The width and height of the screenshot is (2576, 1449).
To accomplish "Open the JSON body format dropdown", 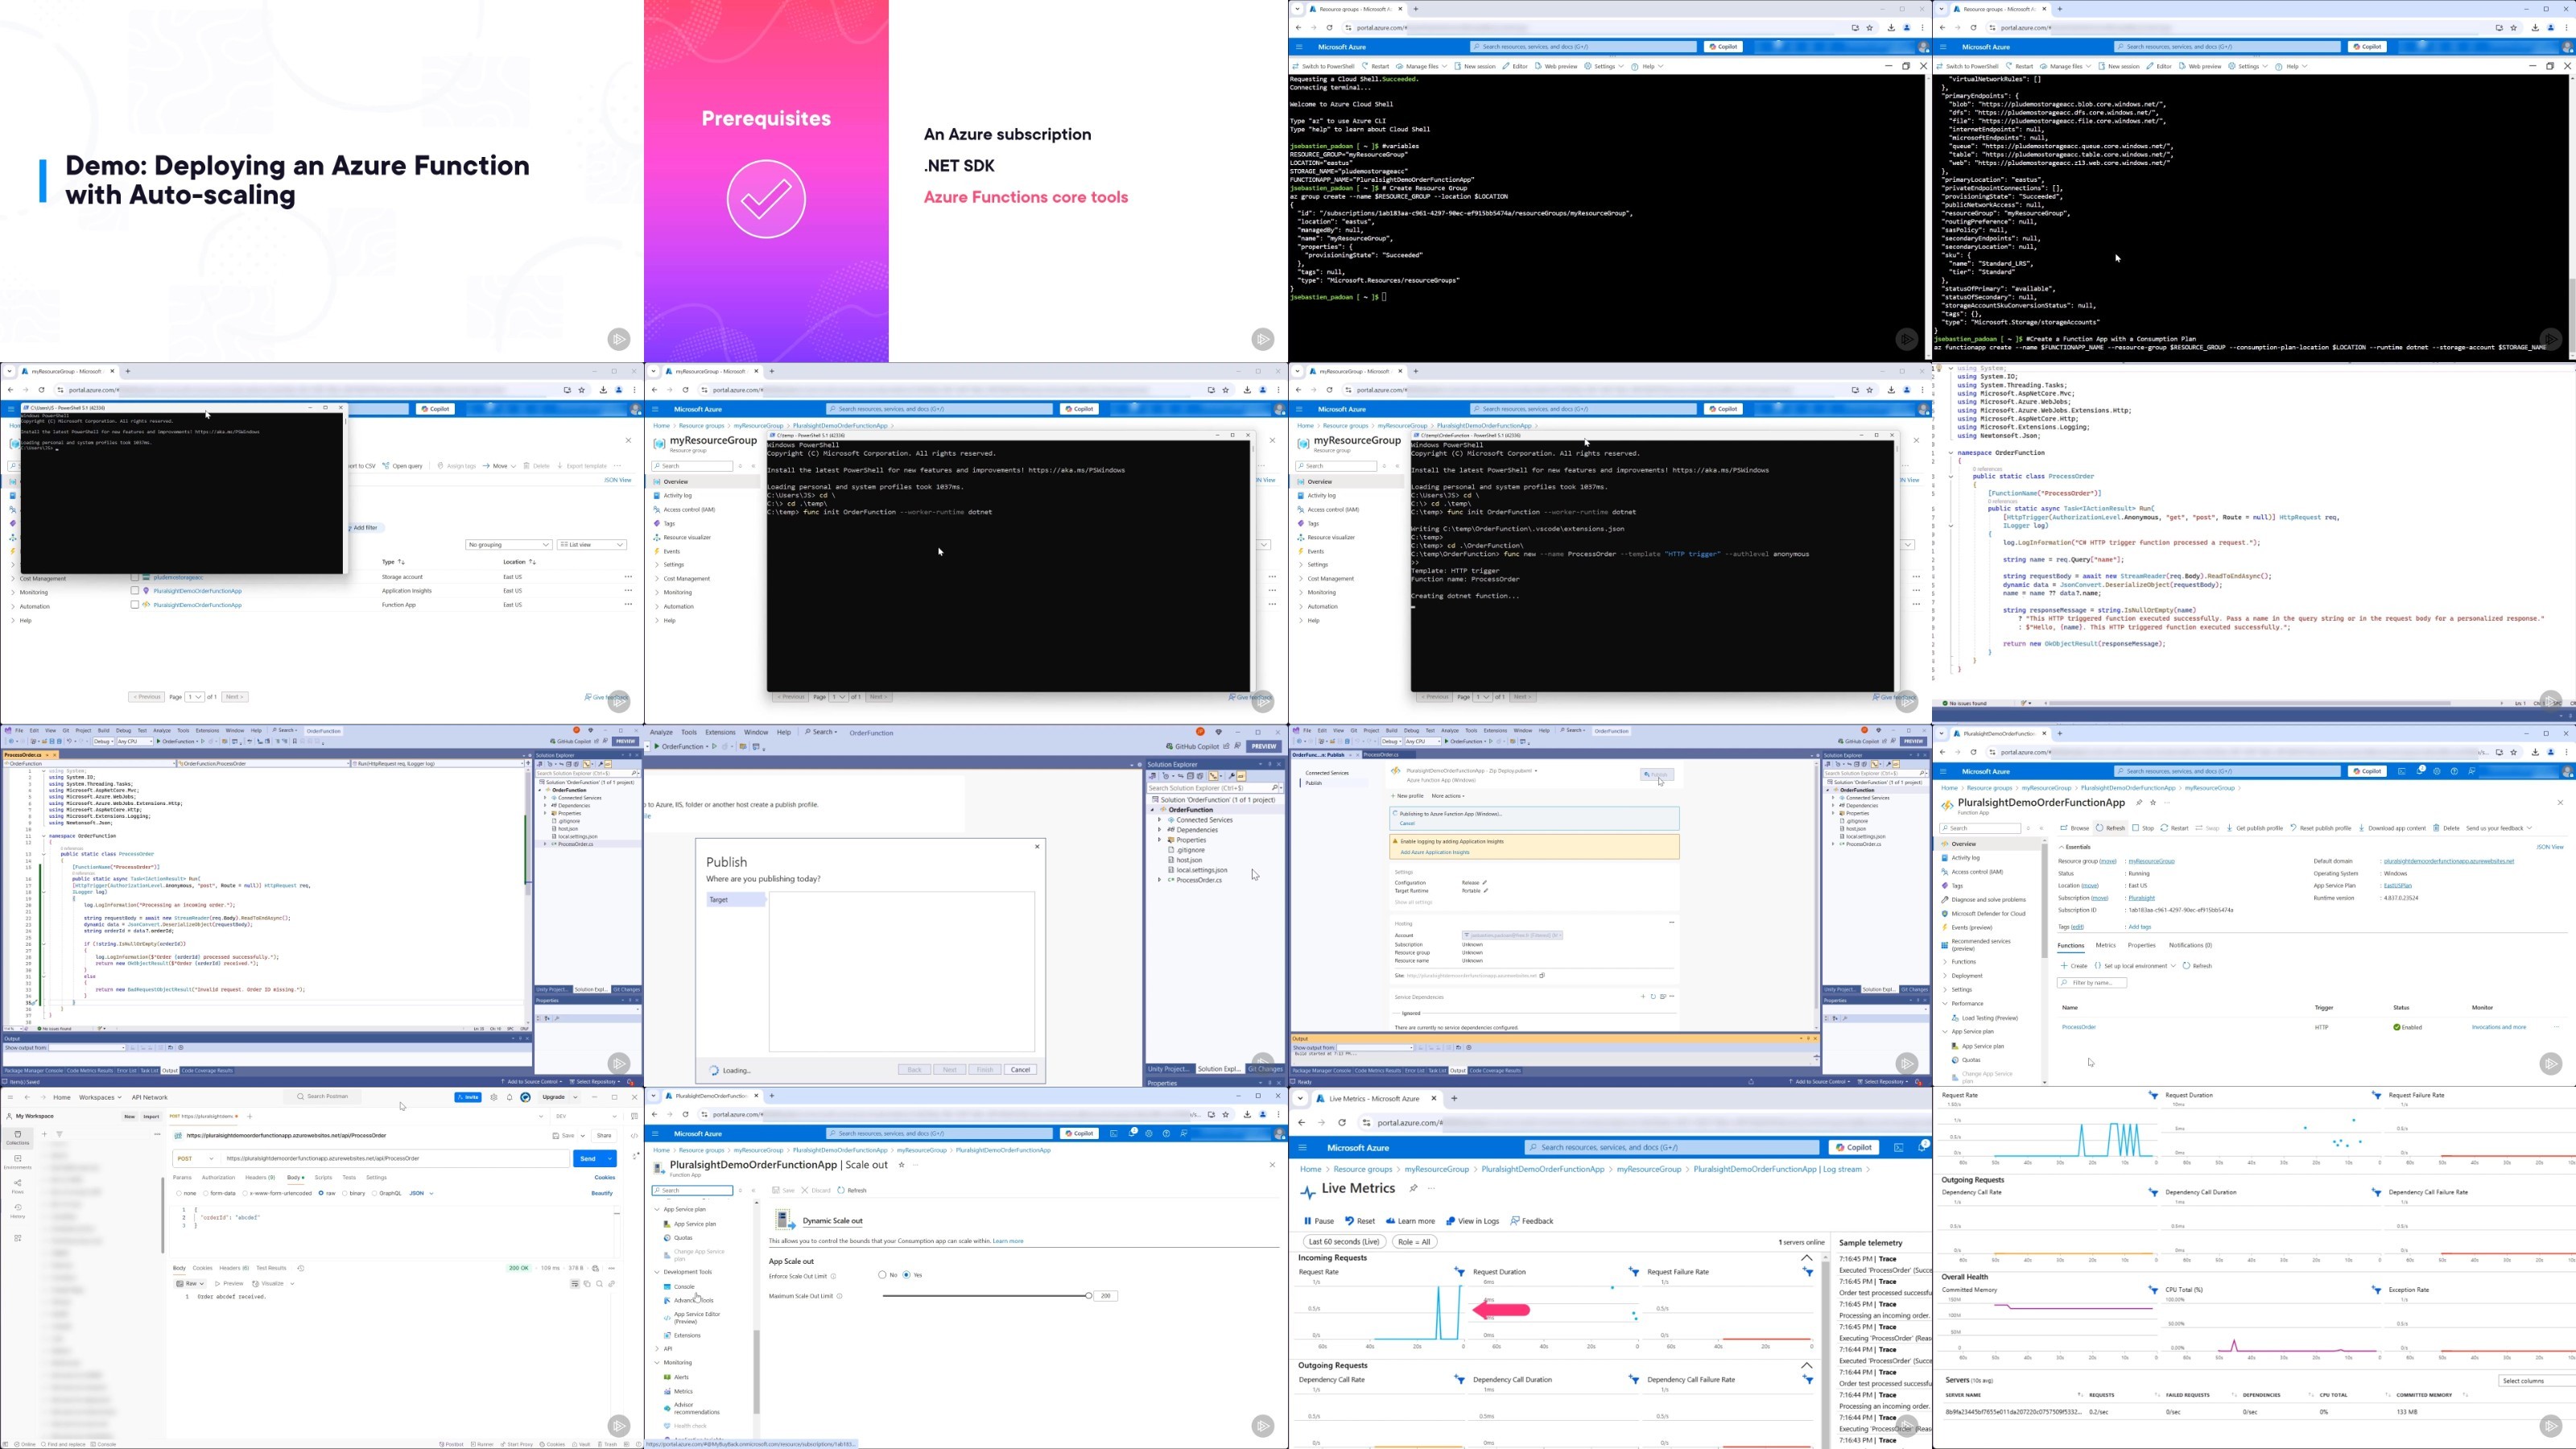I will 421,1193.
